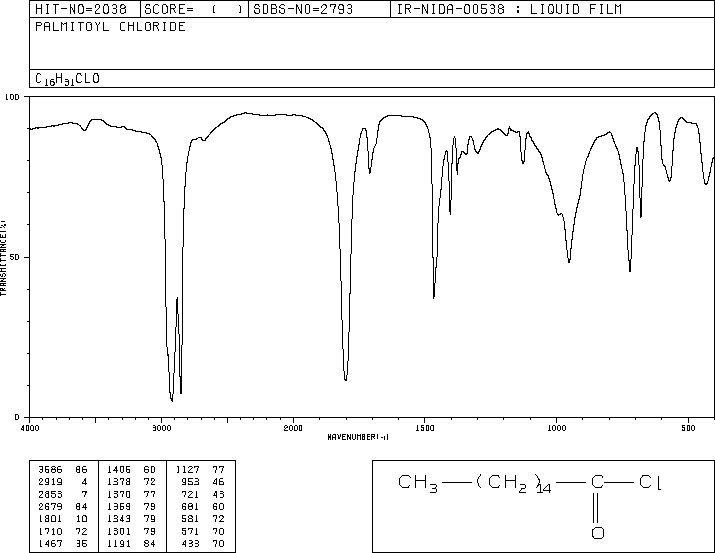Click the IR-NIDA-00538 : LIQUID FILM label
Image resolution: width=715 pixels, height=553 pixels.
pos(509,9)
